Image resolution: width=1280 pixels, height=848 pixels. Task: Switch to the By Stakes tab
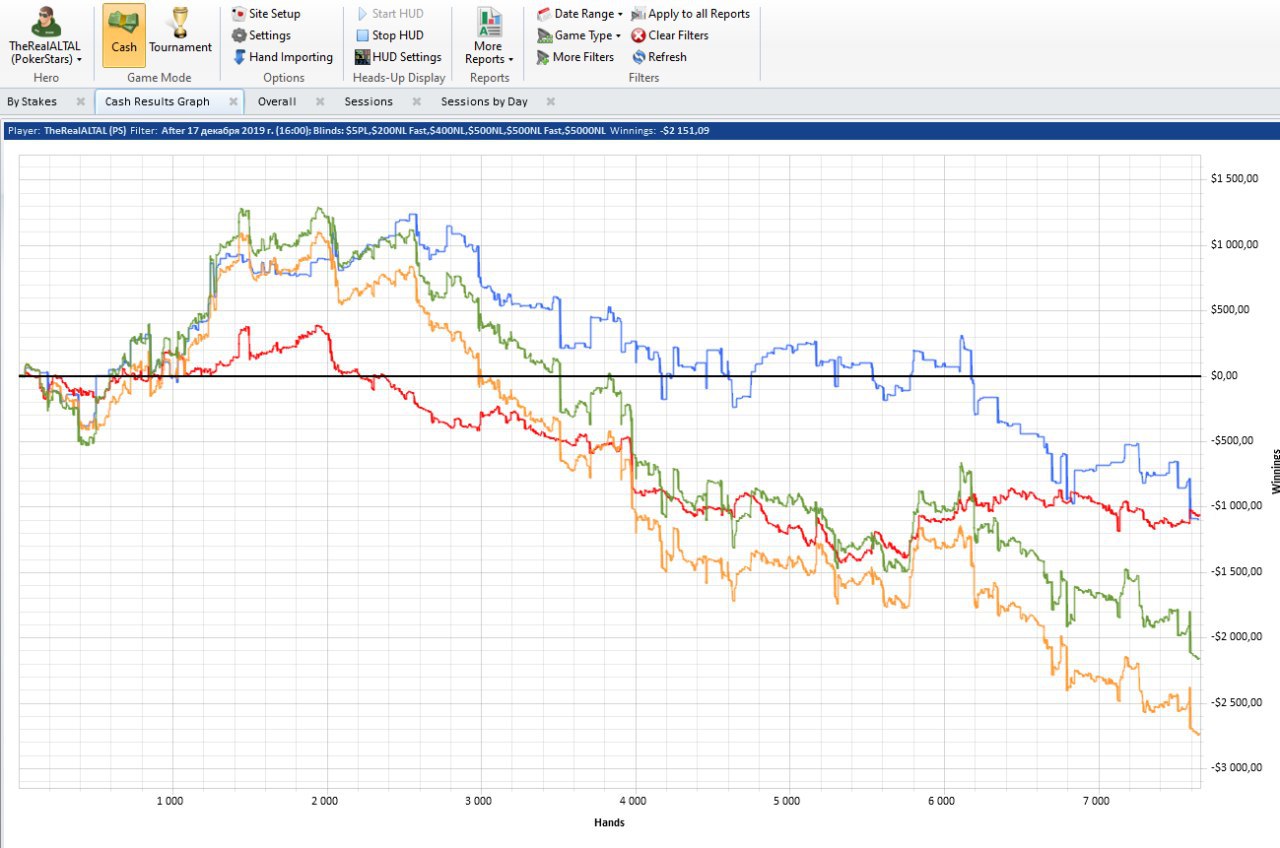[32, 101]
